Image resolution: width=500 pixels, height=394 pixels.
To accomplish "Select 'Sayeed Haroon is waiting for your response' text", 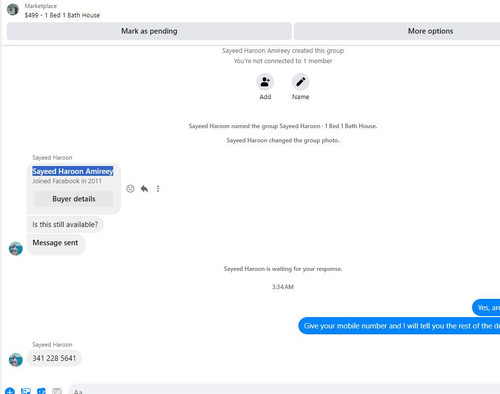I will (283, 269).
